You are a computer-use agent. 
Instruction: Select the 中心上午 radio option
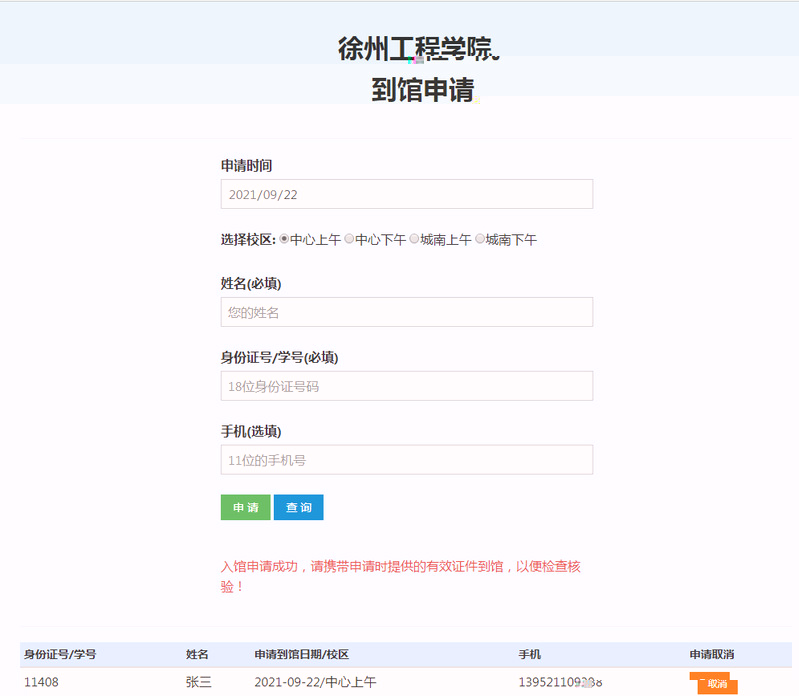284,239
